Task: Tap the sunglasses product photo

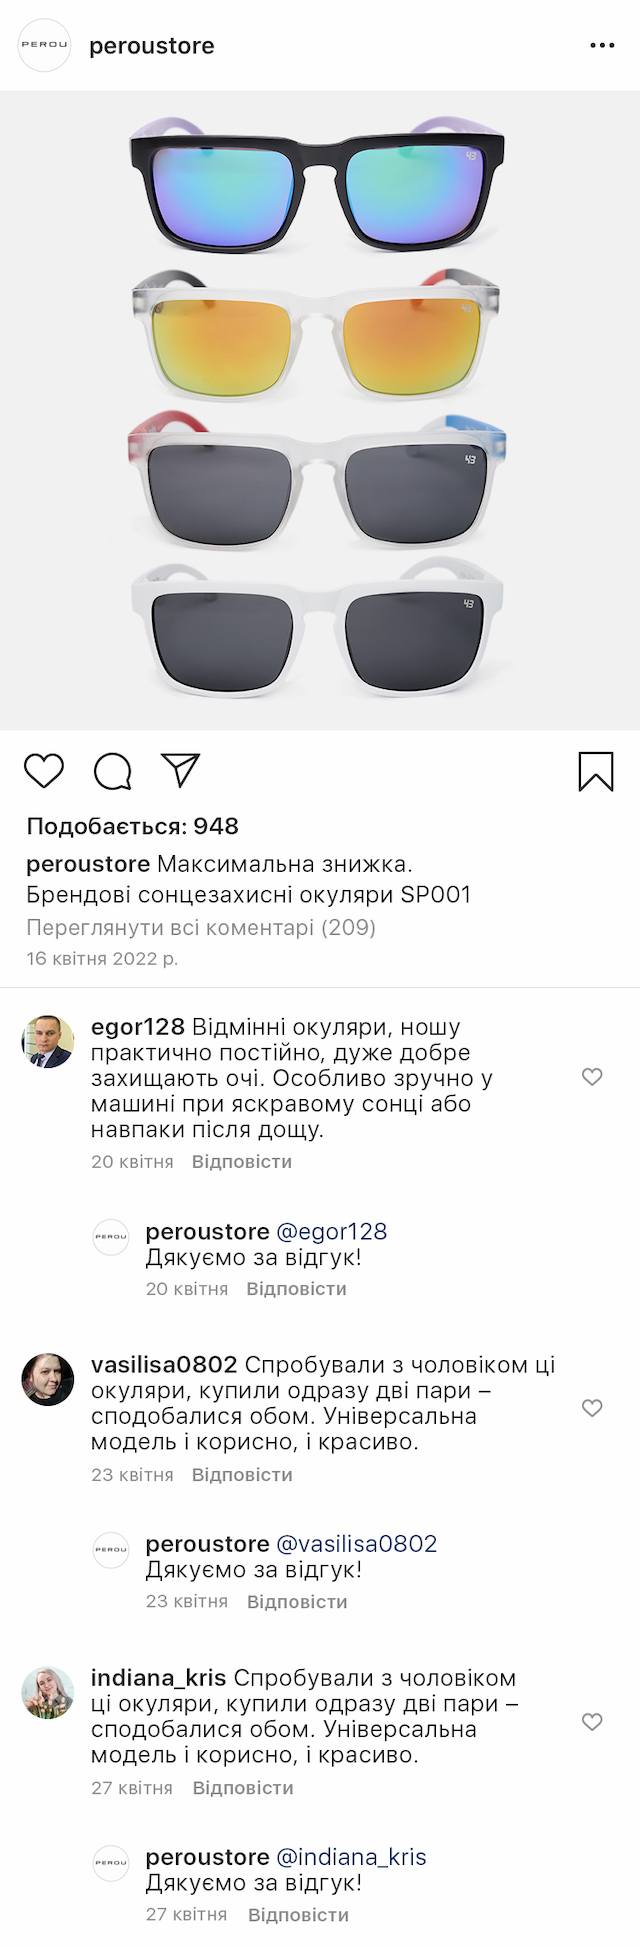Action: [320, 410]
